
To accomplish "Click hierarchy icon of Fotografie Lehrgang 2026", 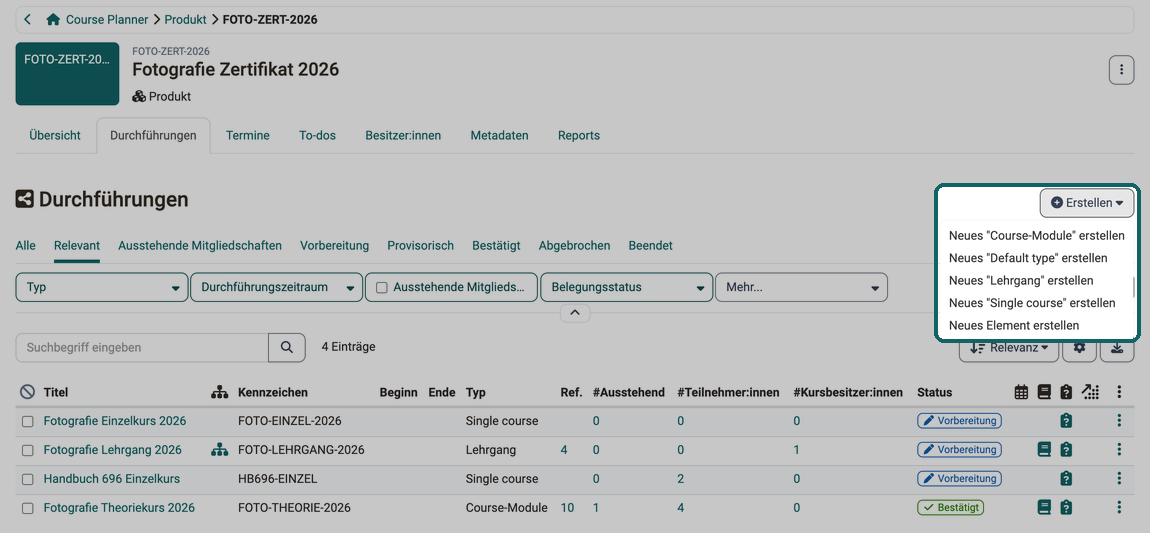I will click(219, 449).
